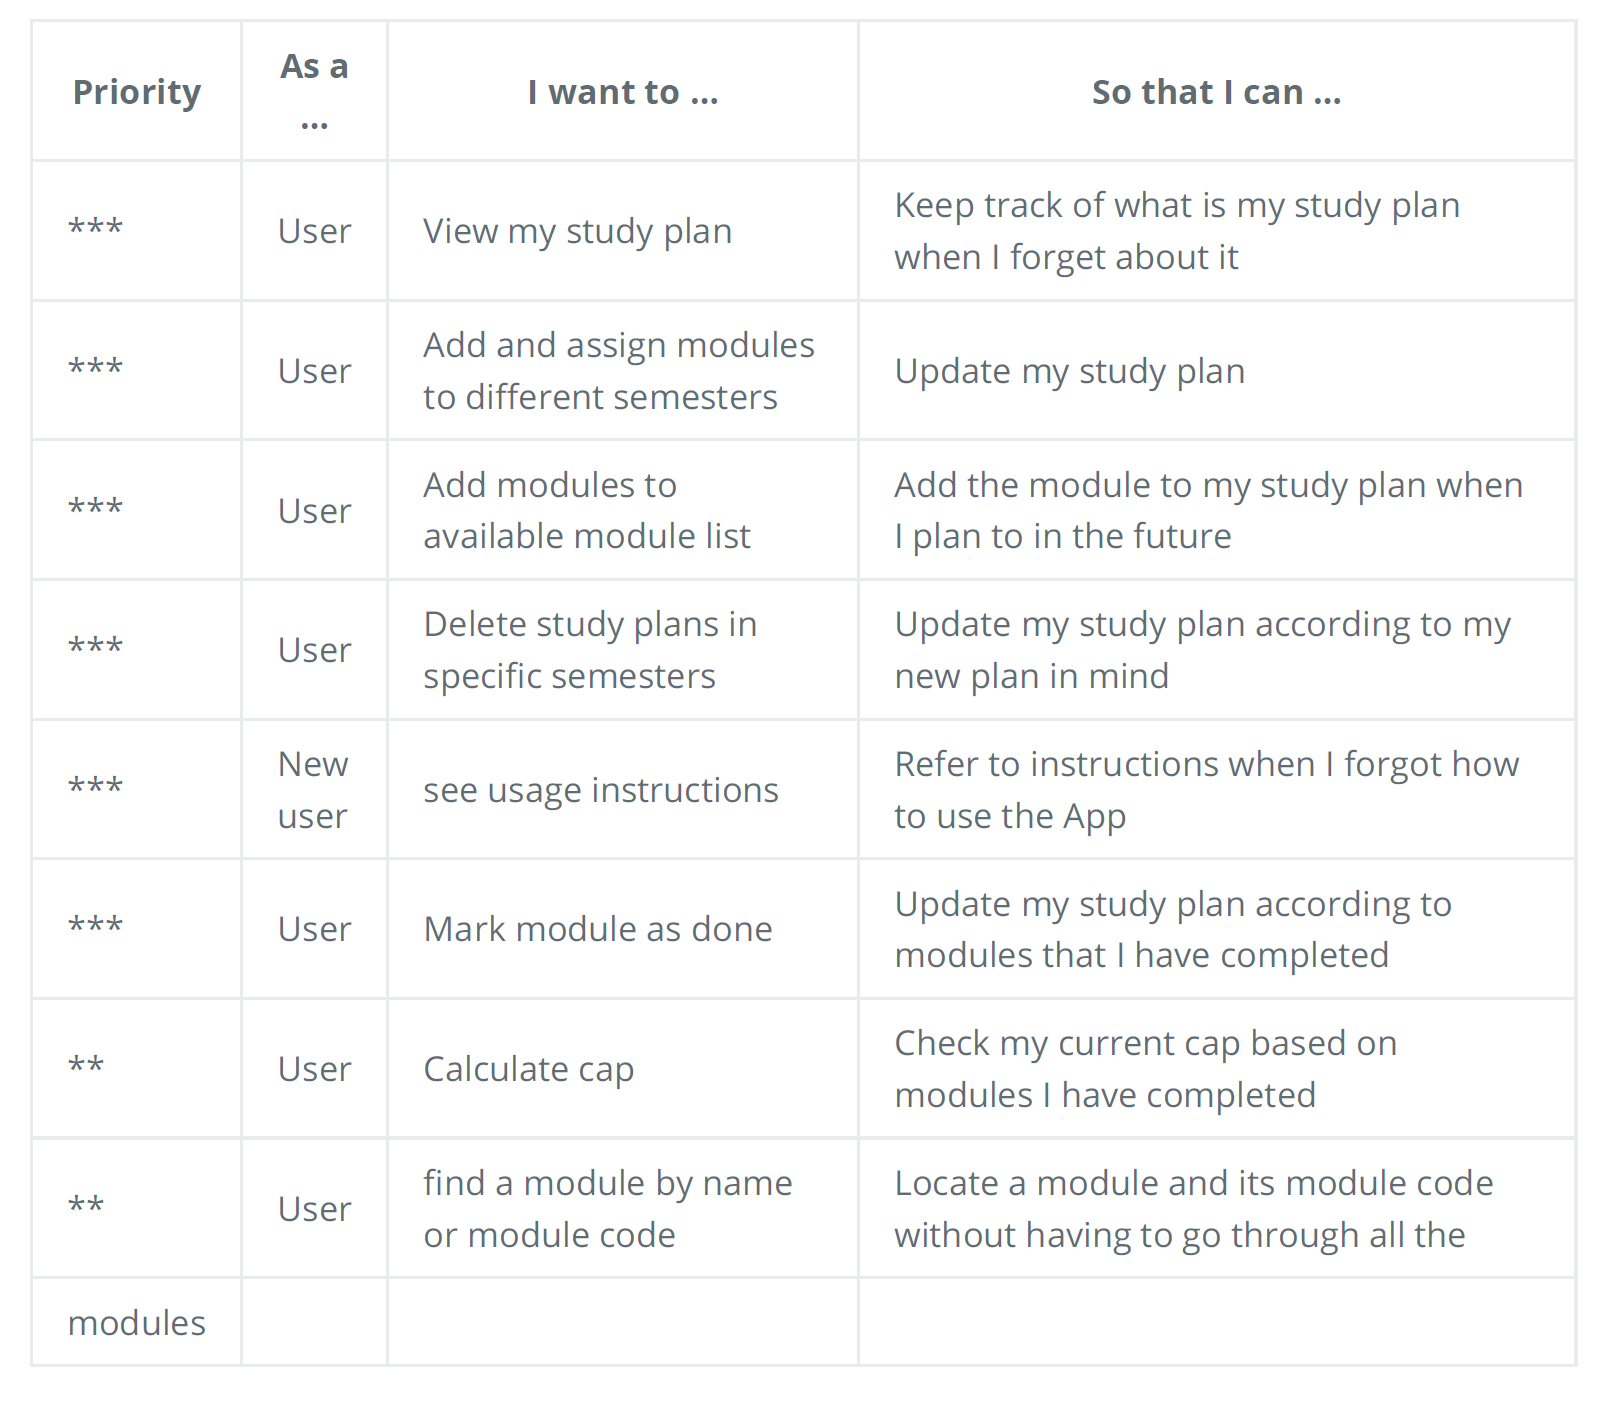Click the 'So that I can ...' header

pyautogui.click(x=1216, y=92)
